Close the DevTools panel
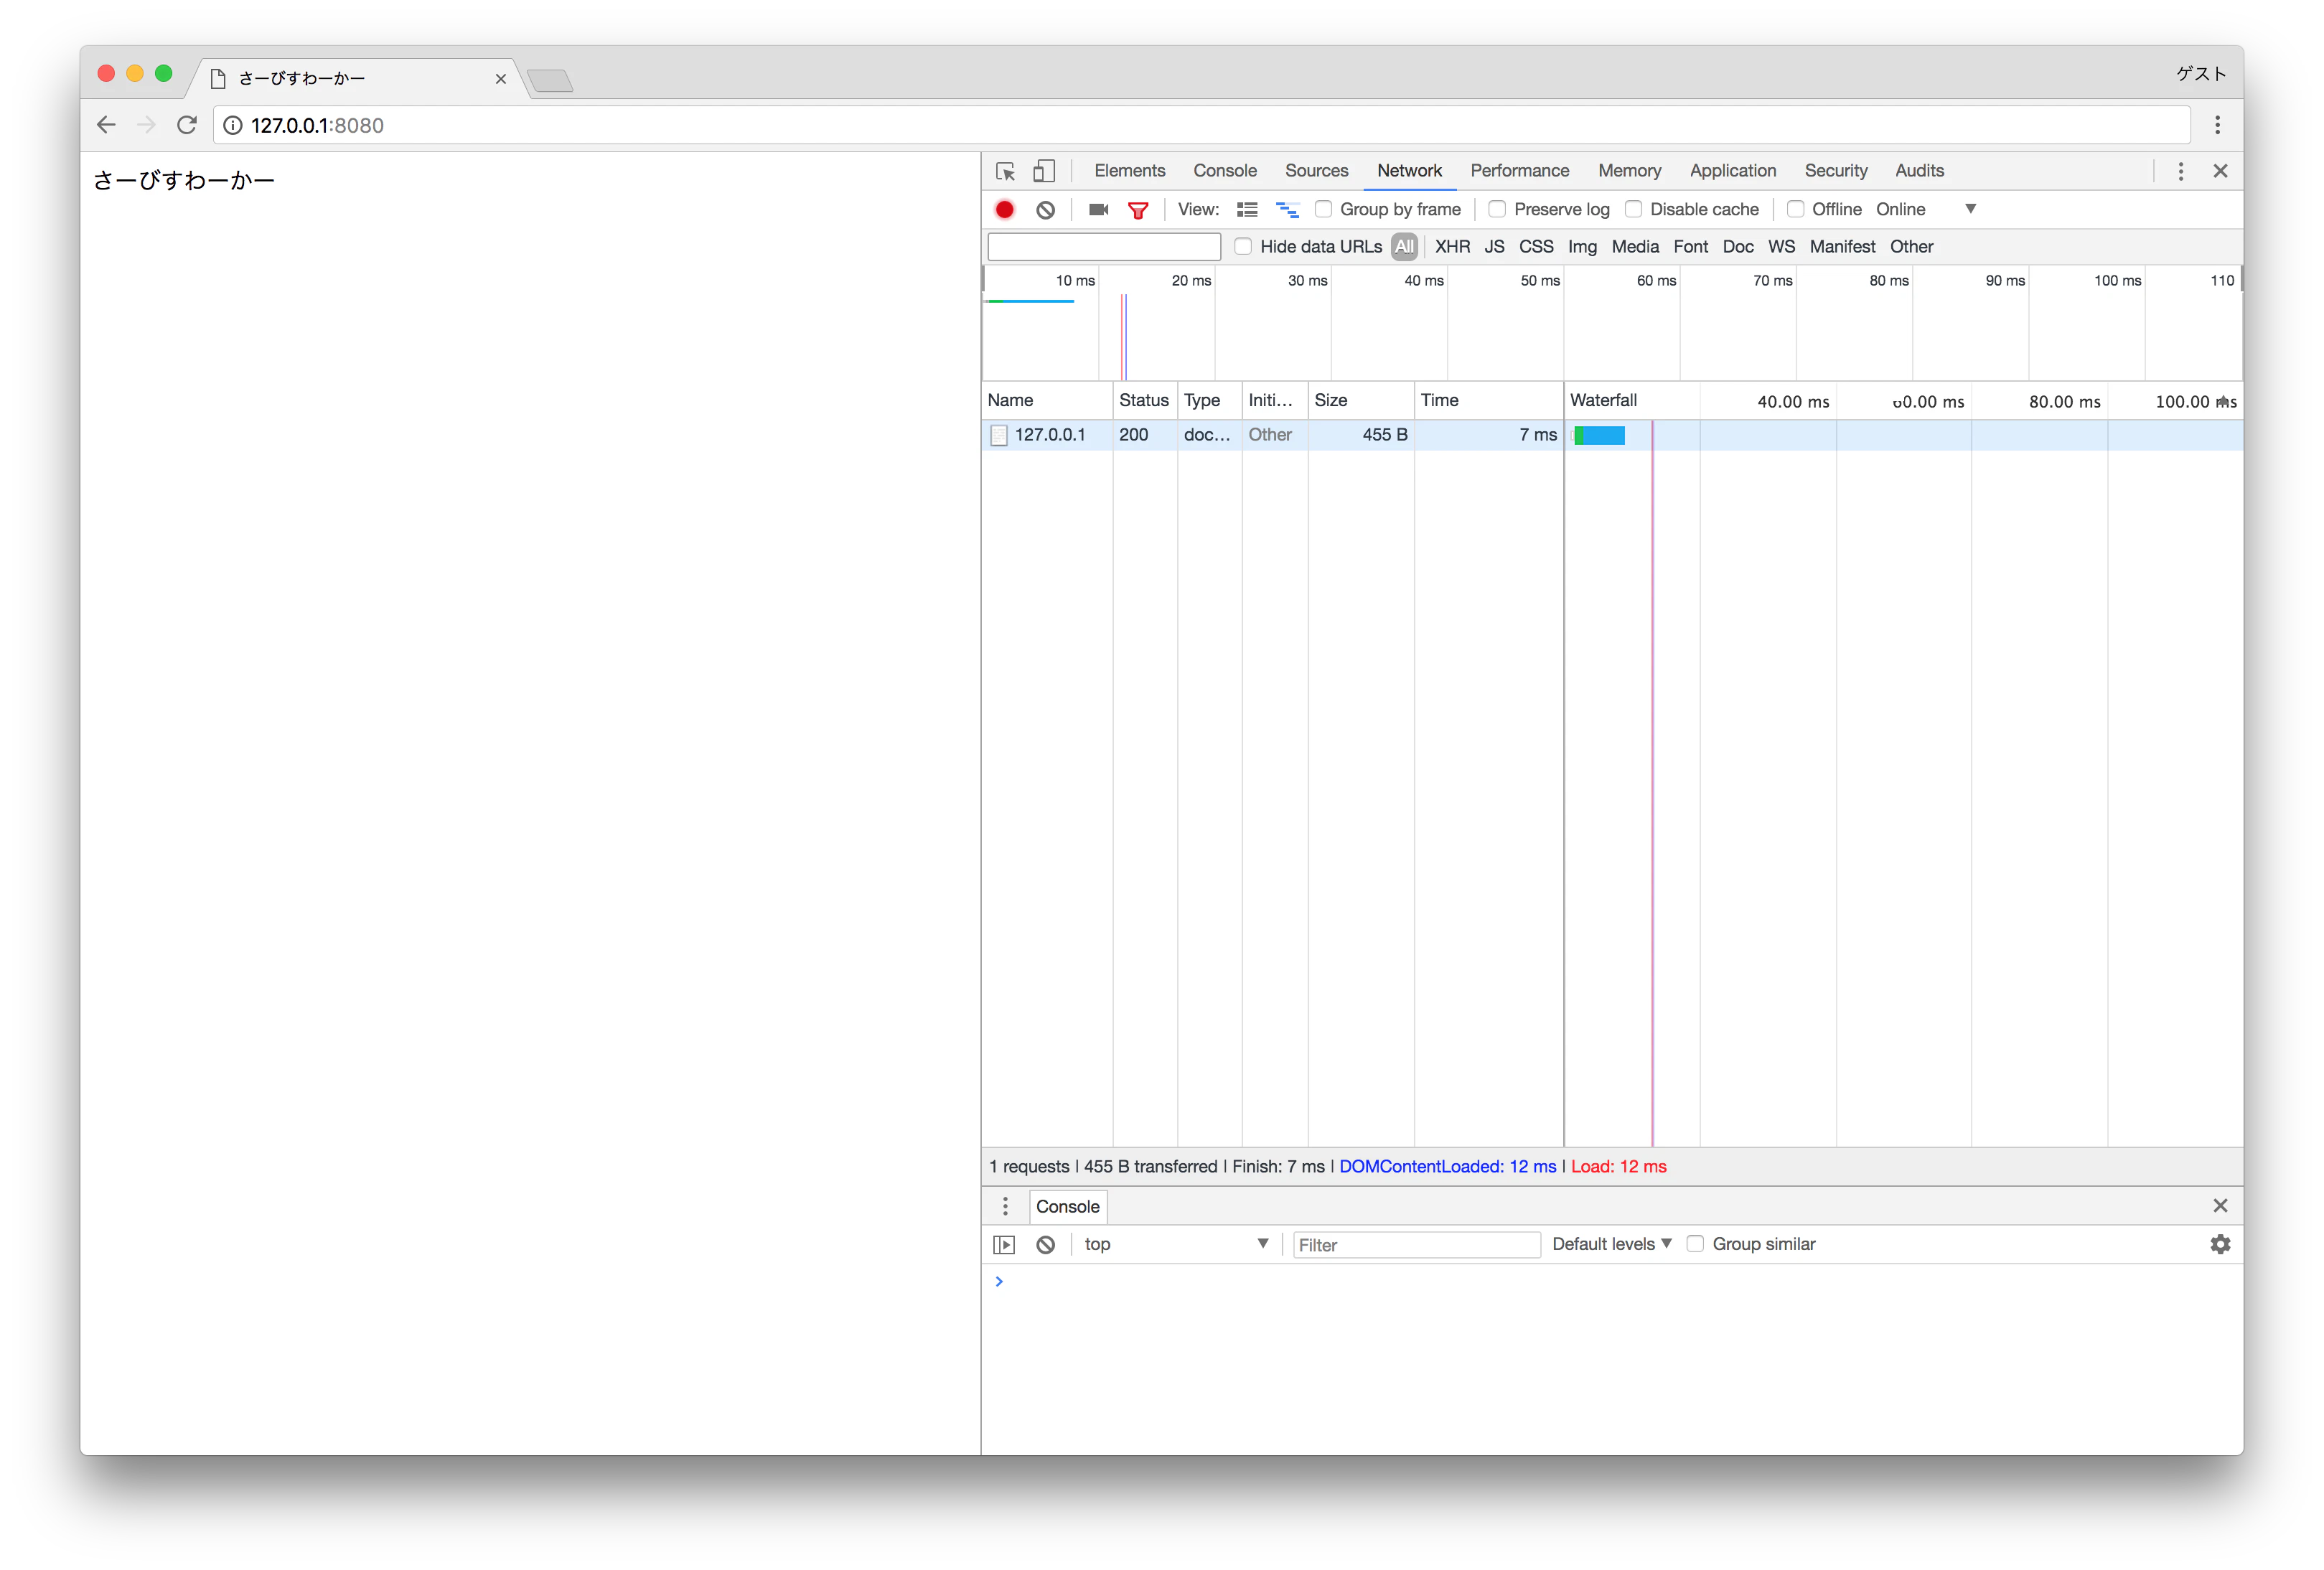Image resolution: width=2324 pixels, height=1570 pixels. [x=2220, y=171]
